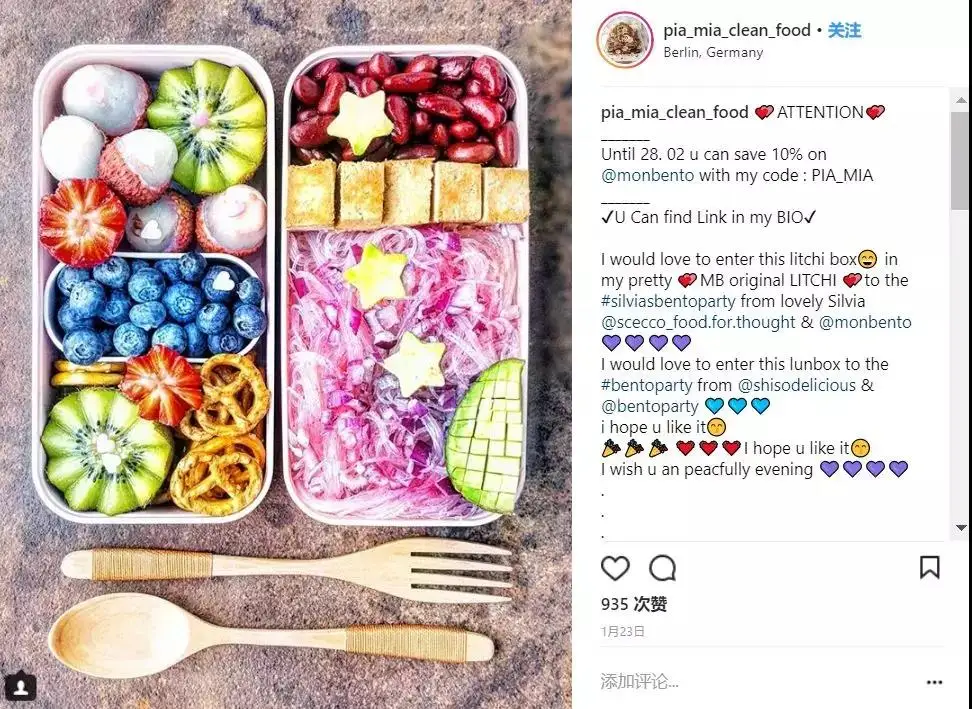This screenshot has height=709, width=972.
Task: Click the caption scrollbar thumb
Action: (960, 160)
